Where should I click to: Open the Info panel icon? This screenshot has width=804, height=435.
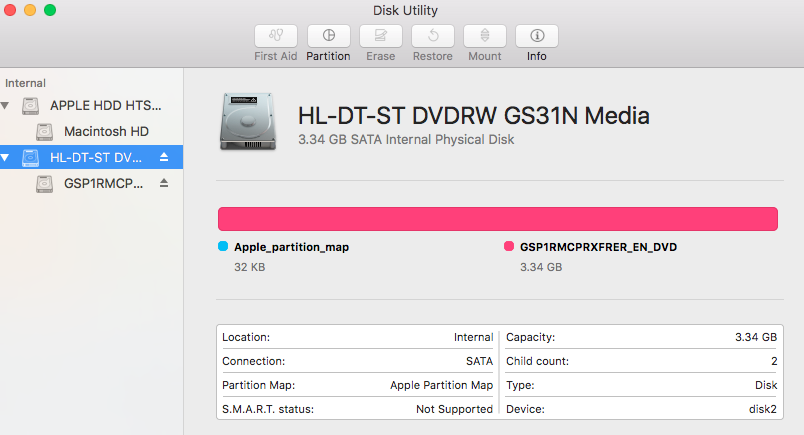pyautogui.click(x=537, y=35)
